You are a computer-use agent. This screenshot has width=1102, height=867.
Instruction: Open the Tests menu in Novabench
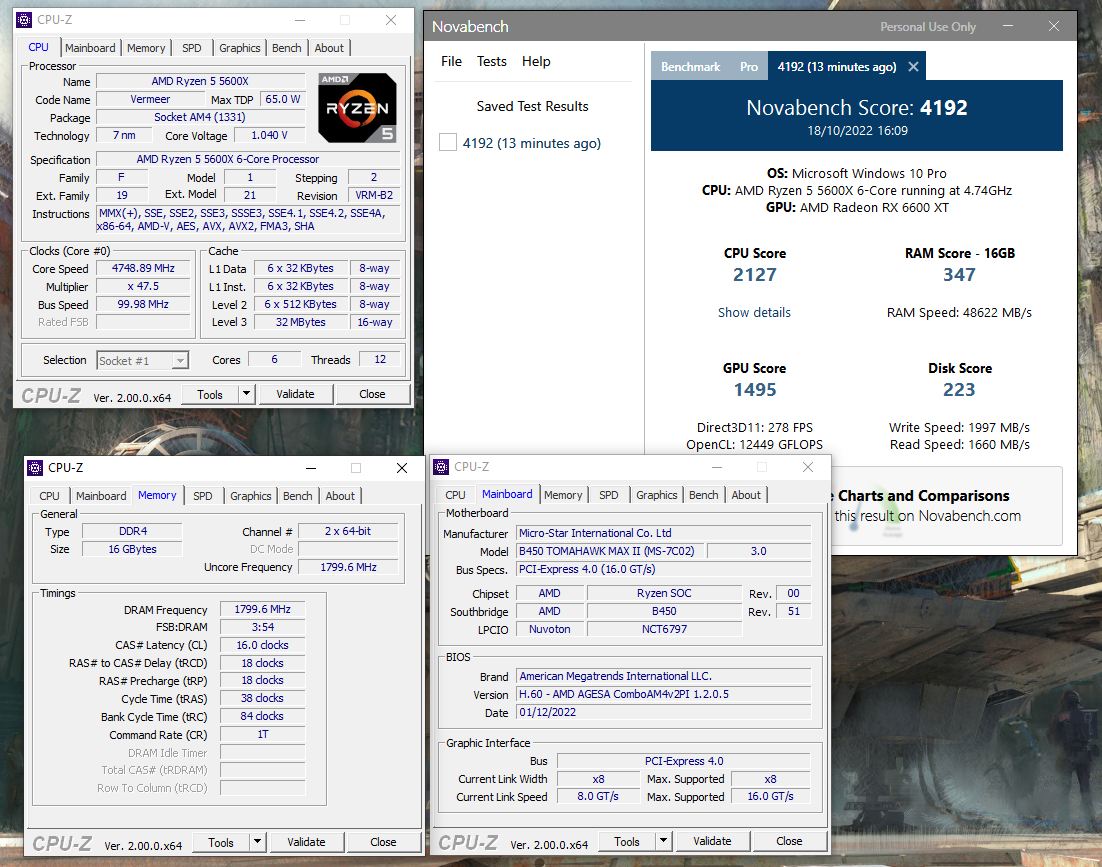click(x=491, y=62)
